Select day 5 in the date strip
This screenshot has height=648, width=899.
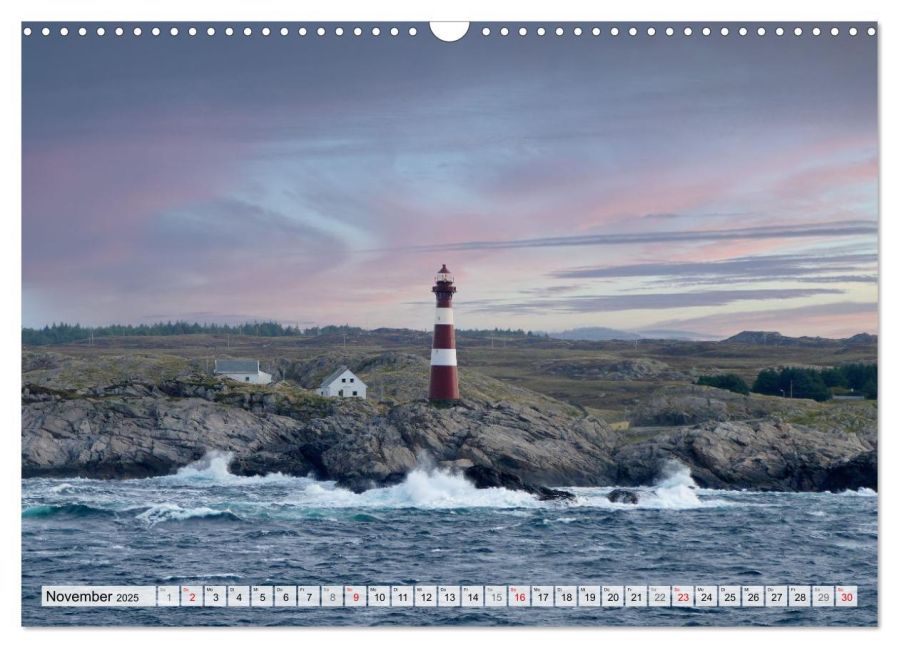point(262,597)
